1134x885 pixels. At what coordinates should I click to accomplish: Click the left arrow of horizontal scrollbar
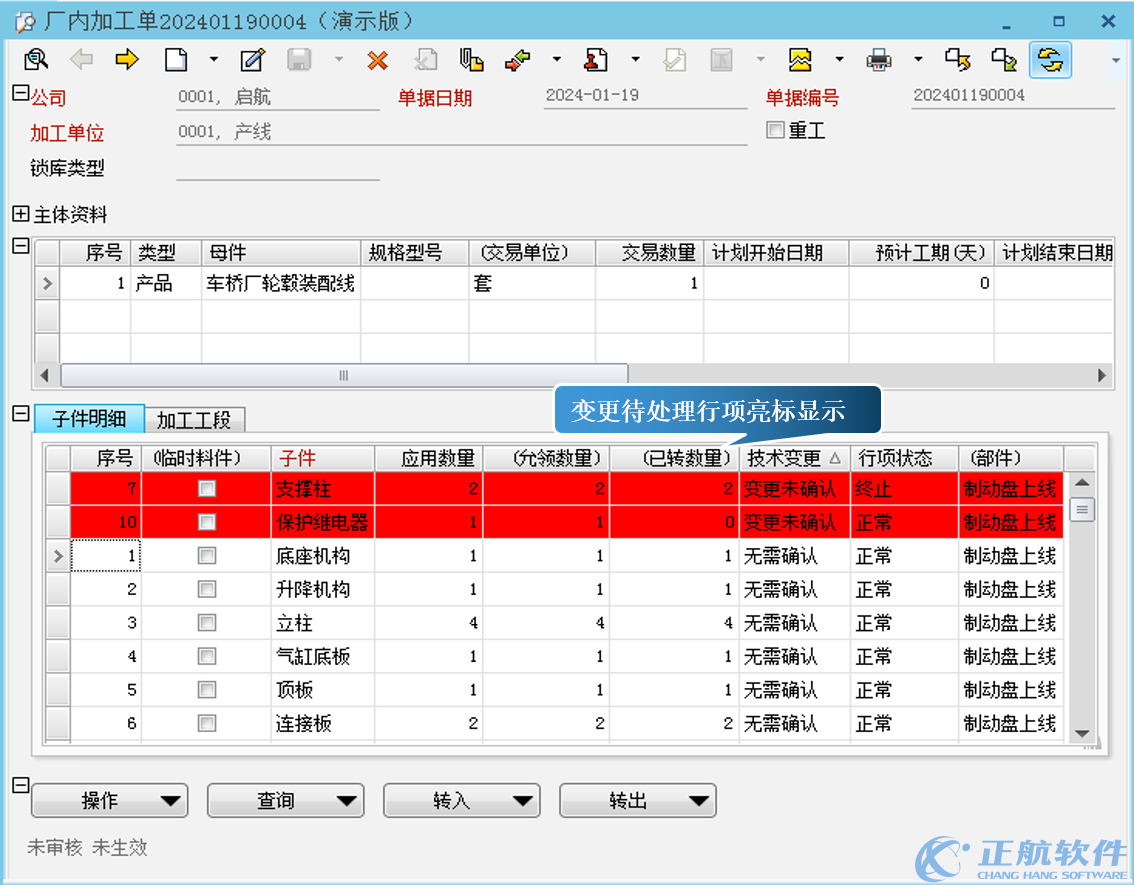pos(46,375)
